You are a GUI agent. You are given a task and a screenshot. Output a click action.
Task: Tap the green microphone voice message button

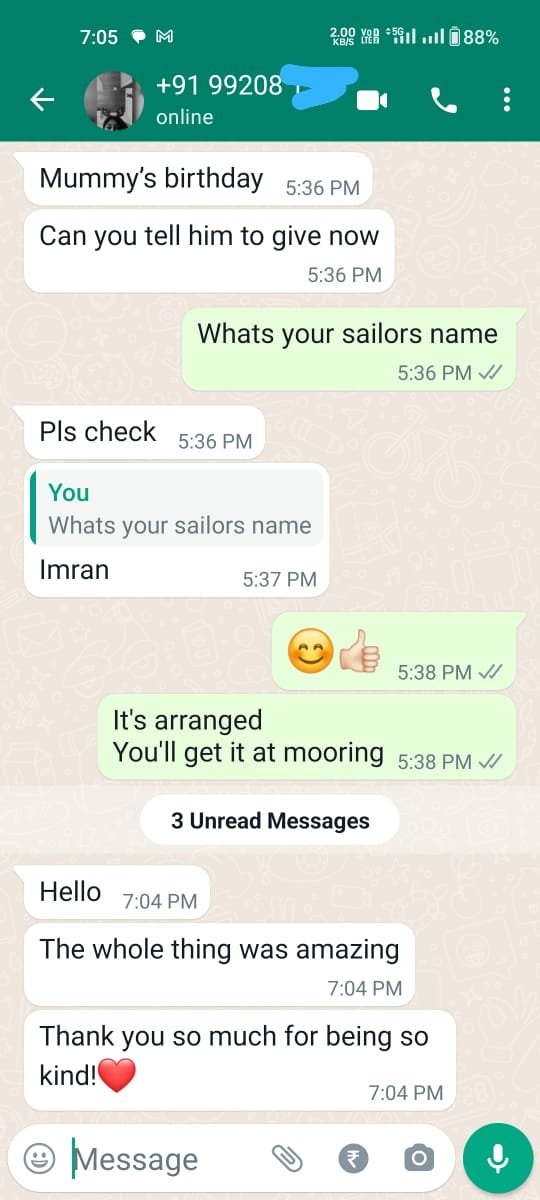pos(498,1158)
